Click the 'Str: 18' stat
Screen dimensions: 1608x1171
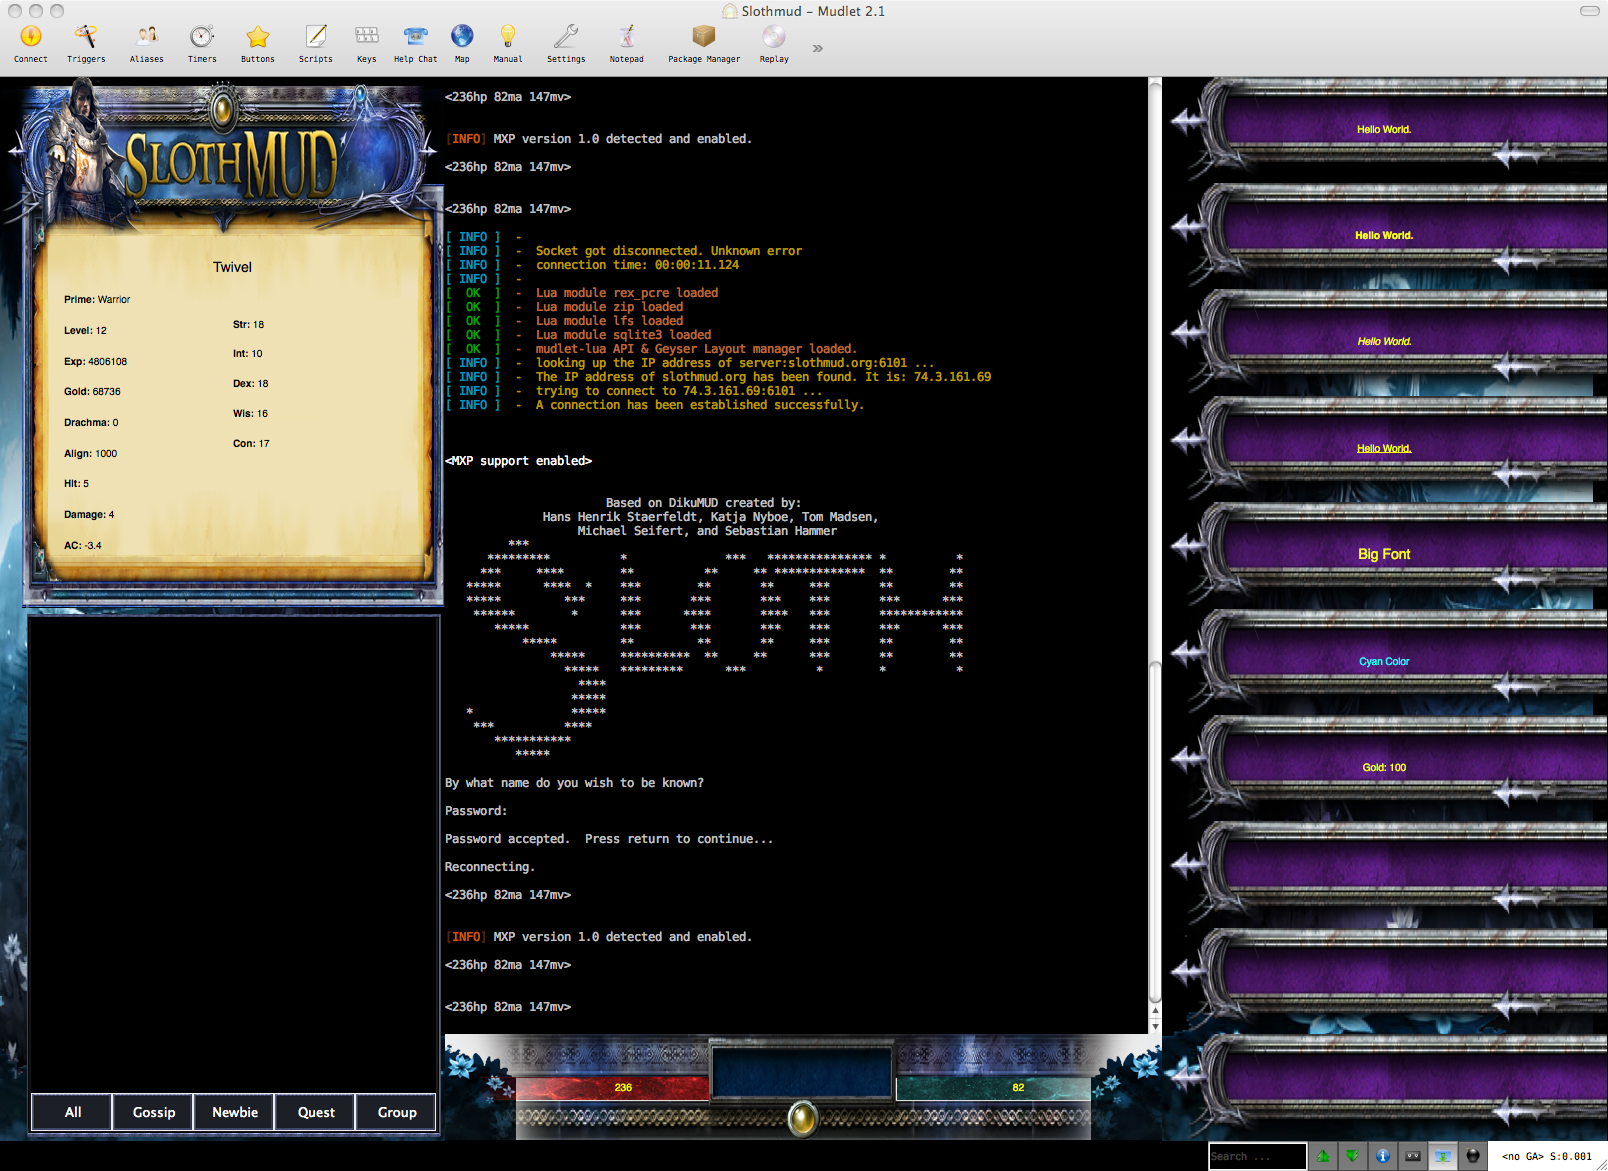click(248, 324)
